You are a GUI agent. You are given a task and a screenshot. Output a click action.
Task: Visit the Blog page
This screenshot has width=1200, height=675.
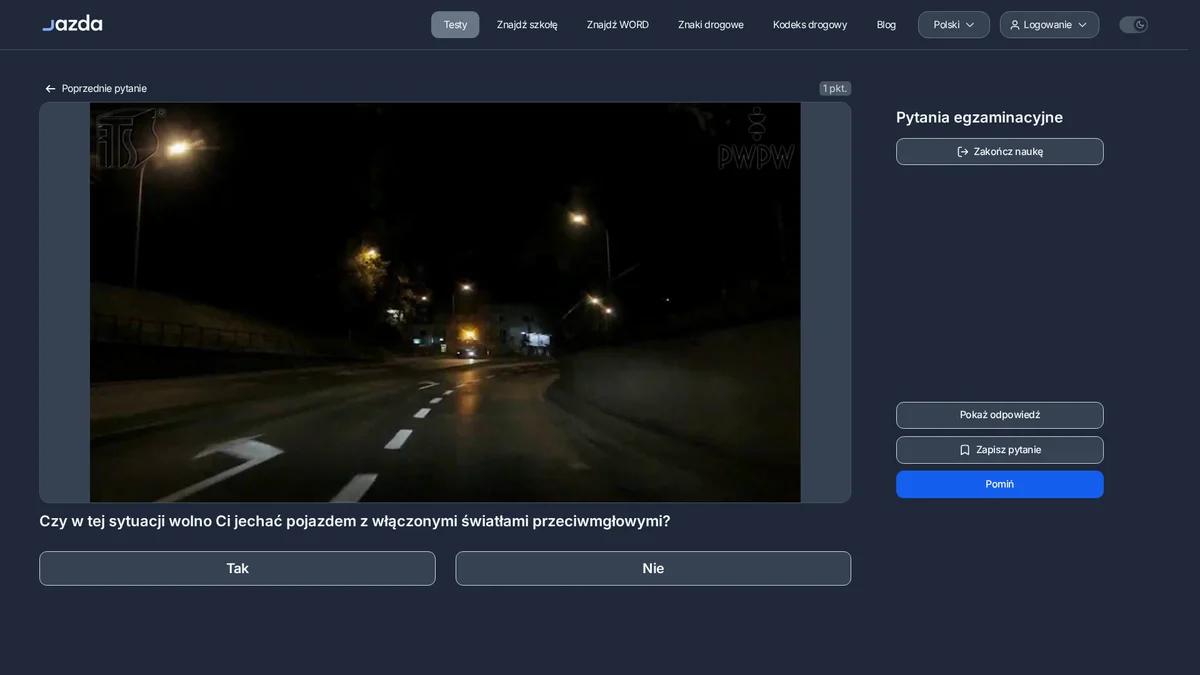click(x=886, y=25)
